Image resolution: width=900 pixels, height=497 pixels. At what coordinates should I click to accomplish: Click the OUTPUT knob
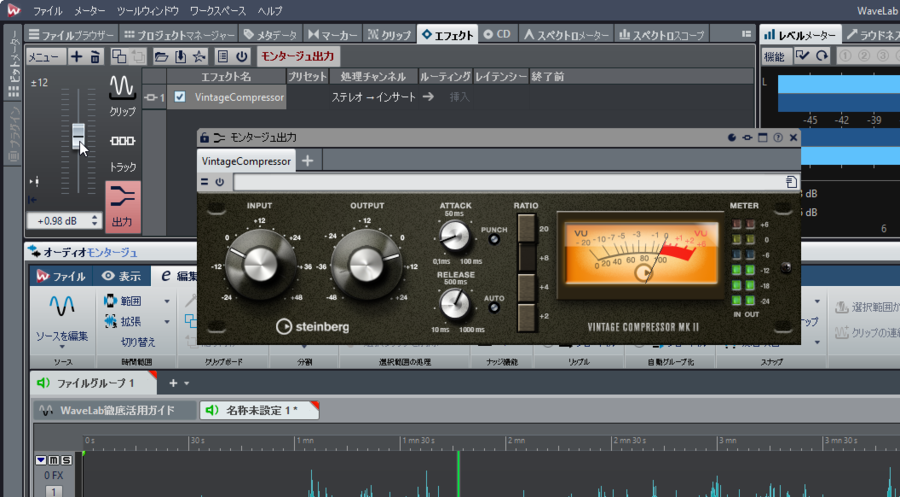(366, 265)
